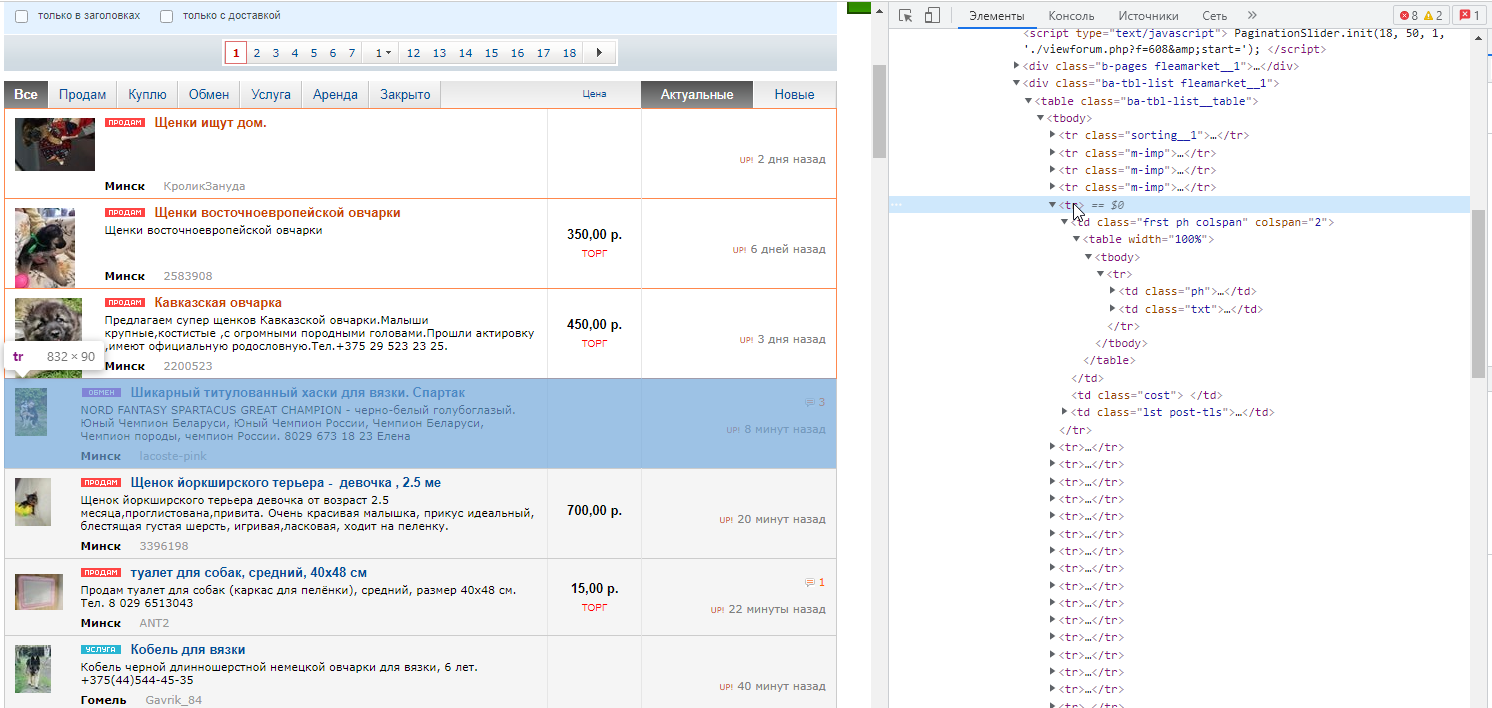Collapse the div ba-tbl-list fleamarket node
Screen dimensions: 1492x708
[x=1017, y=84]
